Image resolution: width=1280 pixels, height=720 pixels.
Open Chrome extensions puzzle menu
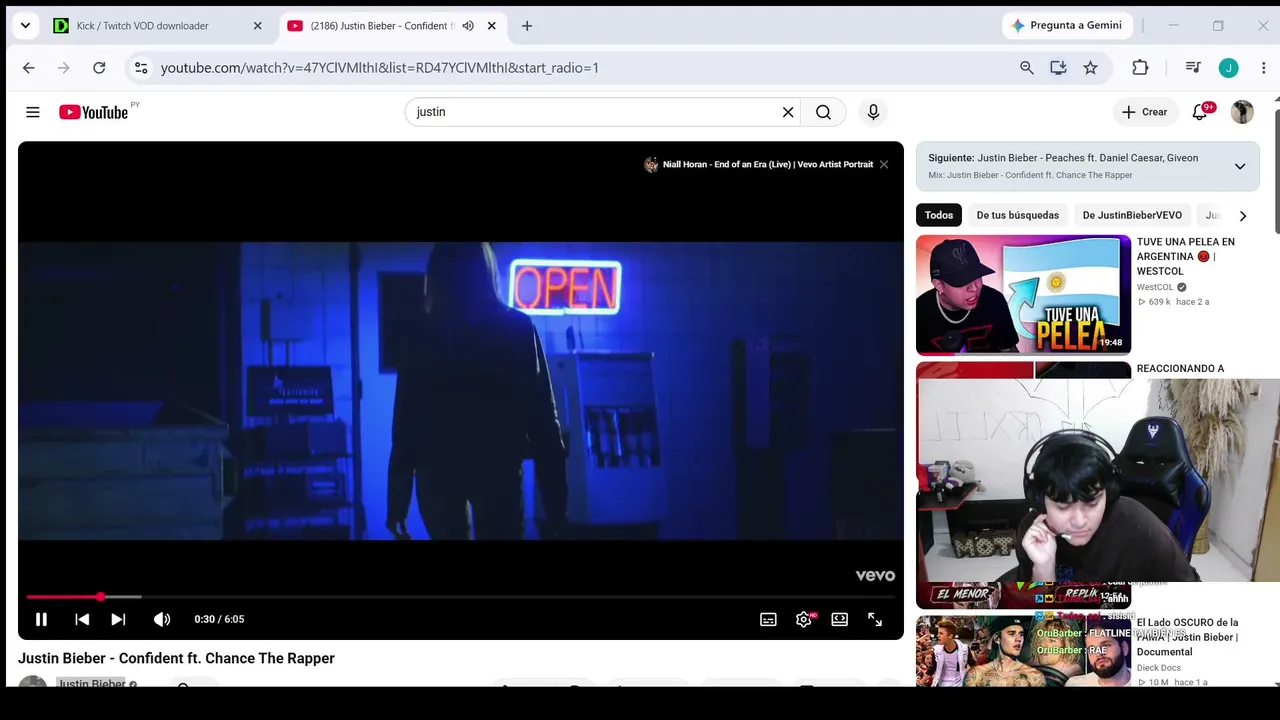1140,68
